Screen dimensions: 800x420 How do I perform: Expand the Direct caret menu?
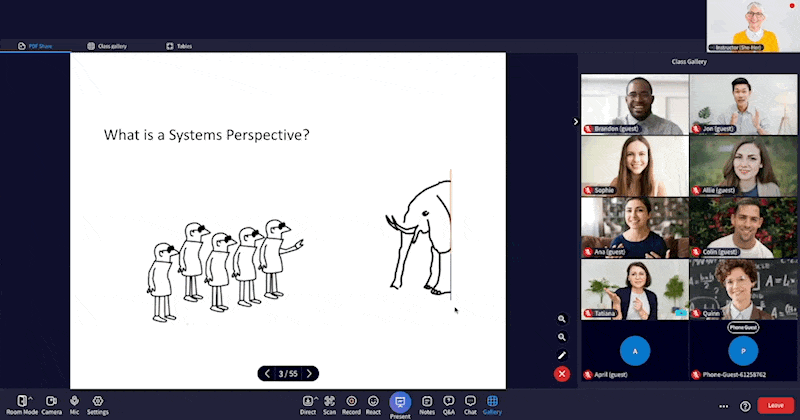click(x=316, y=399)
